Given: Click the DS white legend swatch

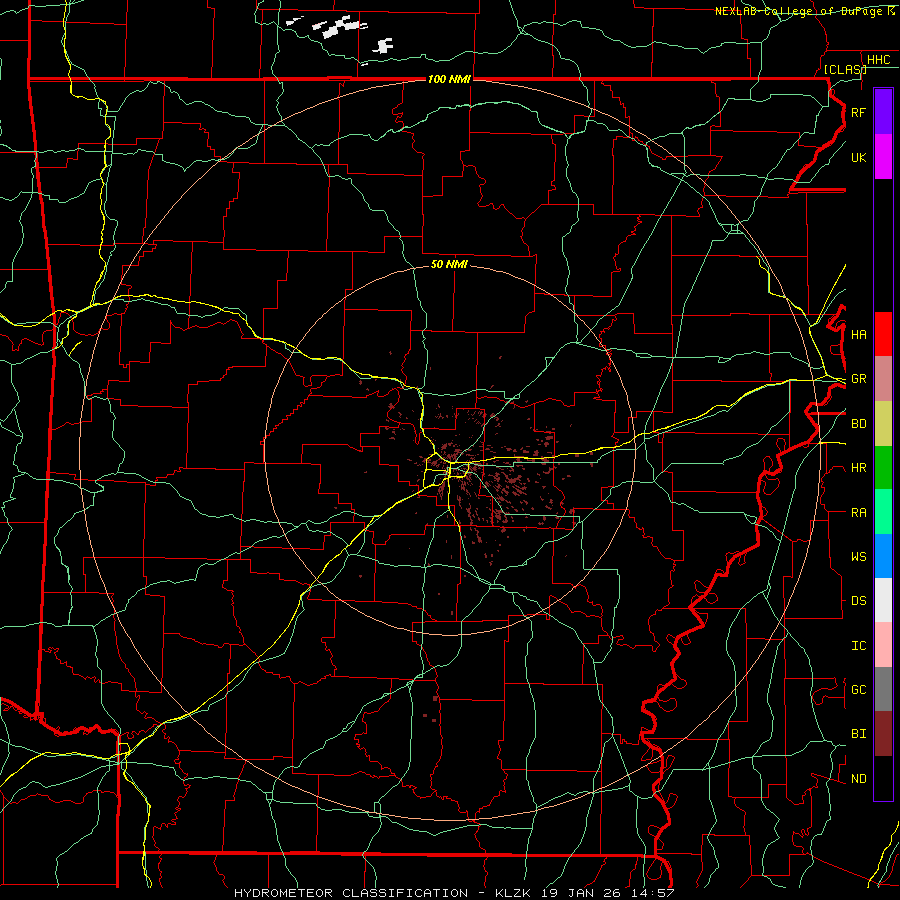Looking at the screenshot, I should 883,600.
